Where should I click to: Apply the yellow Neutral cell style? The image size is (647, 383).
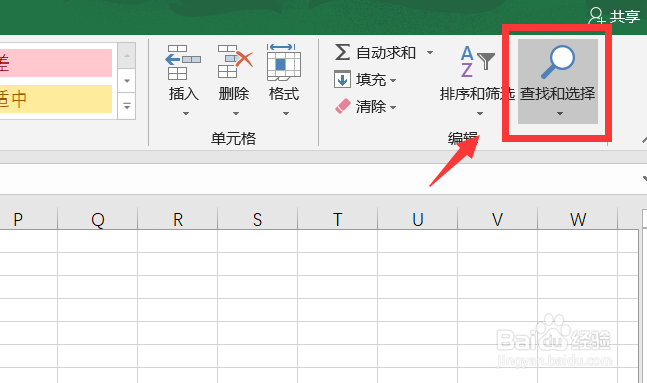click(x=56, y=99)
